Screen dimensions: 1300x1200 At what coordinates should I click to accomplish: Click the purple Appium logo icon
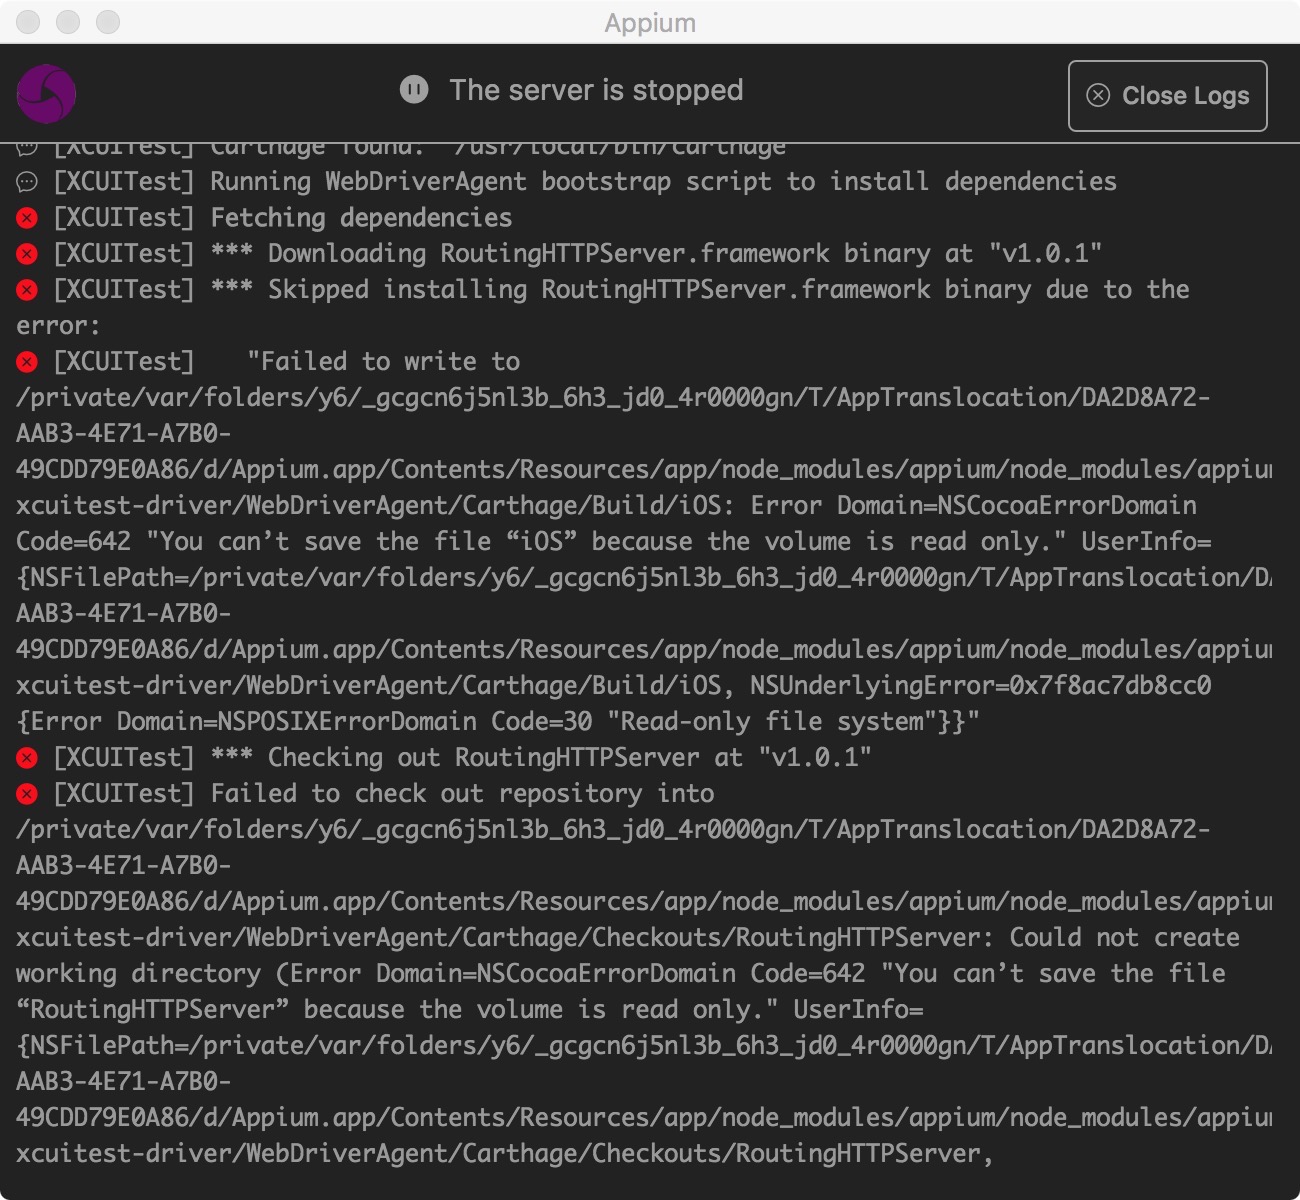pyautogui.click(x=46, y=94)
